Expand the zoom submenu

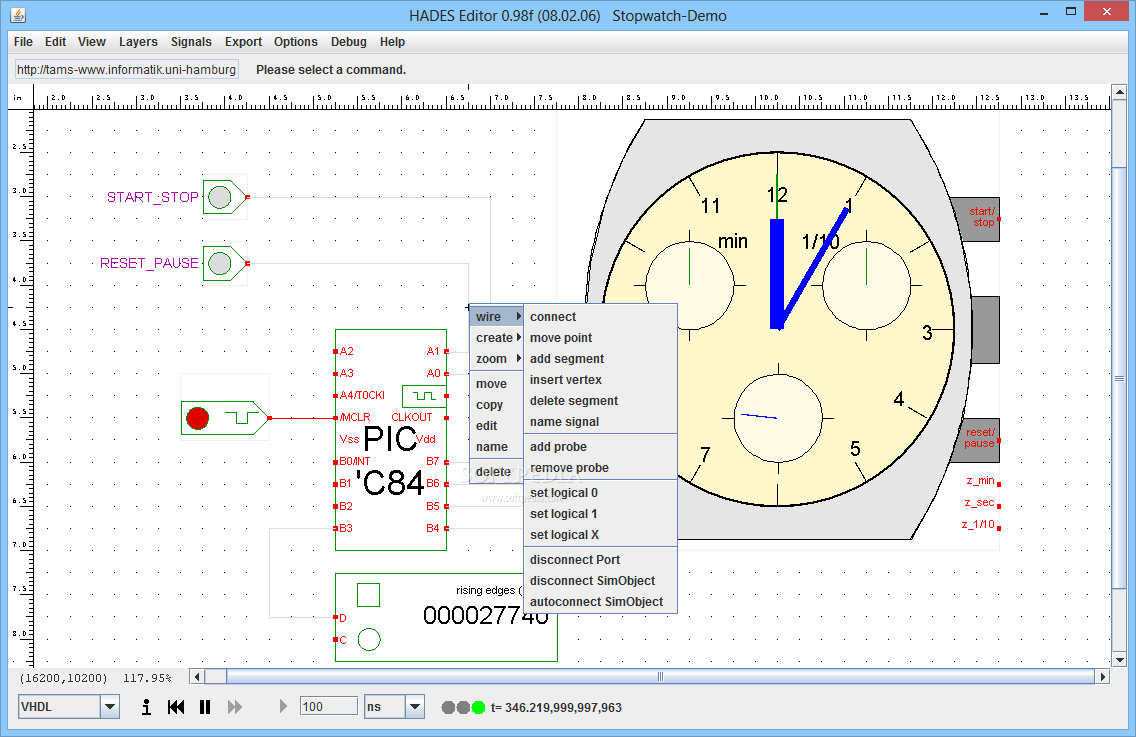pyautogui.click(x=497, y=359)
